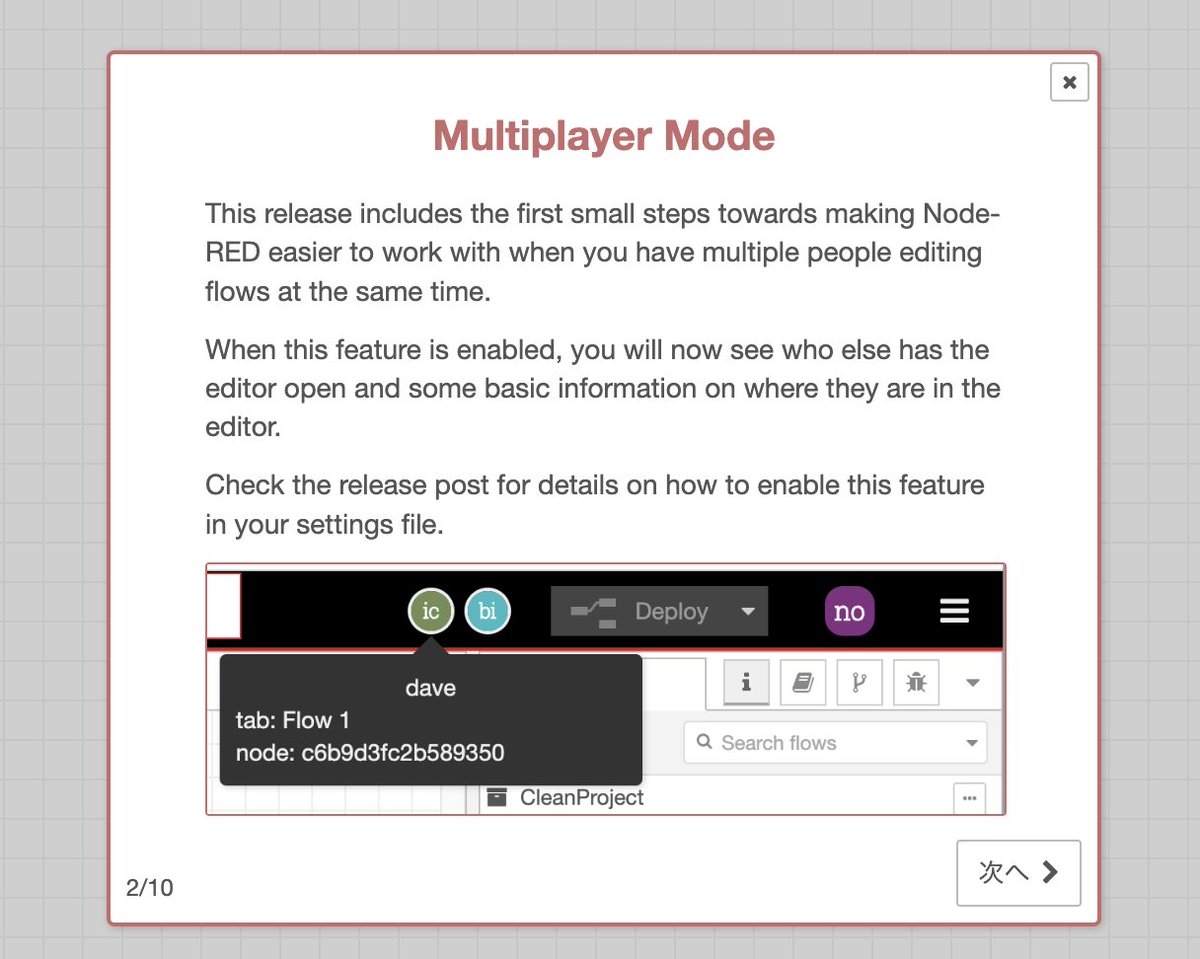Click the 次へ next button
Screen dimensions: 1200x959
(1018, 873)
